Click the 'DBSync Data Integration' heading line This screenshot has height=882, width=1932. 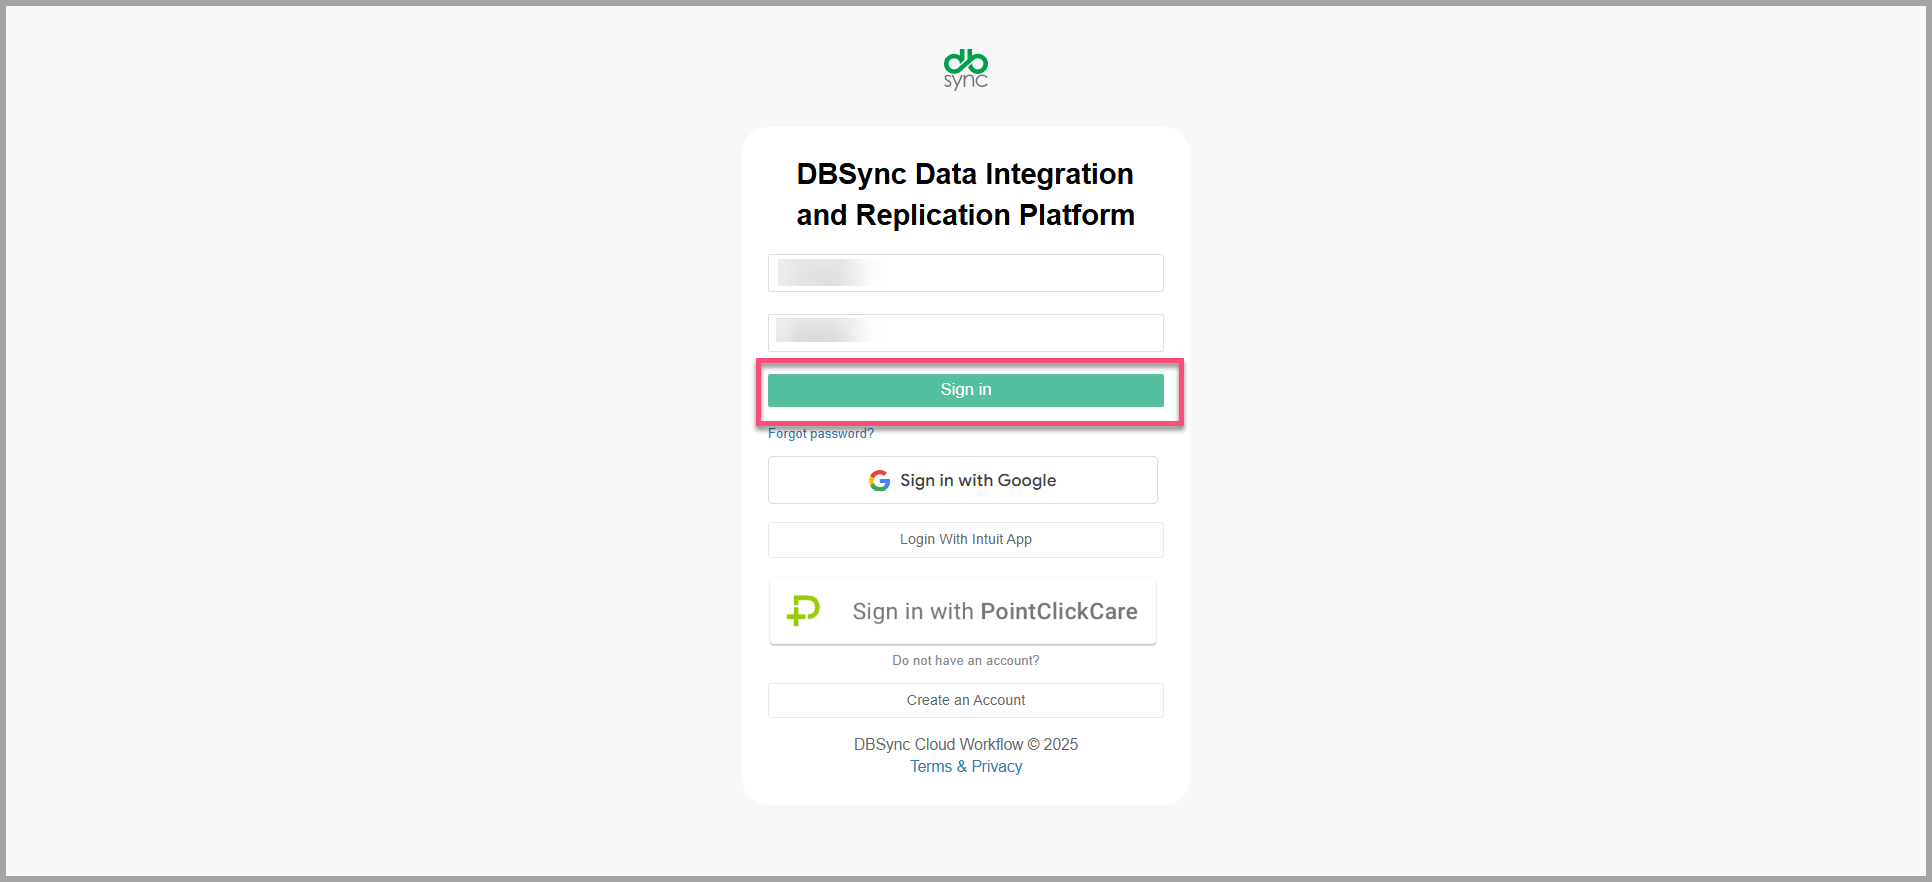pyautogui.click(x=965, y=174)
